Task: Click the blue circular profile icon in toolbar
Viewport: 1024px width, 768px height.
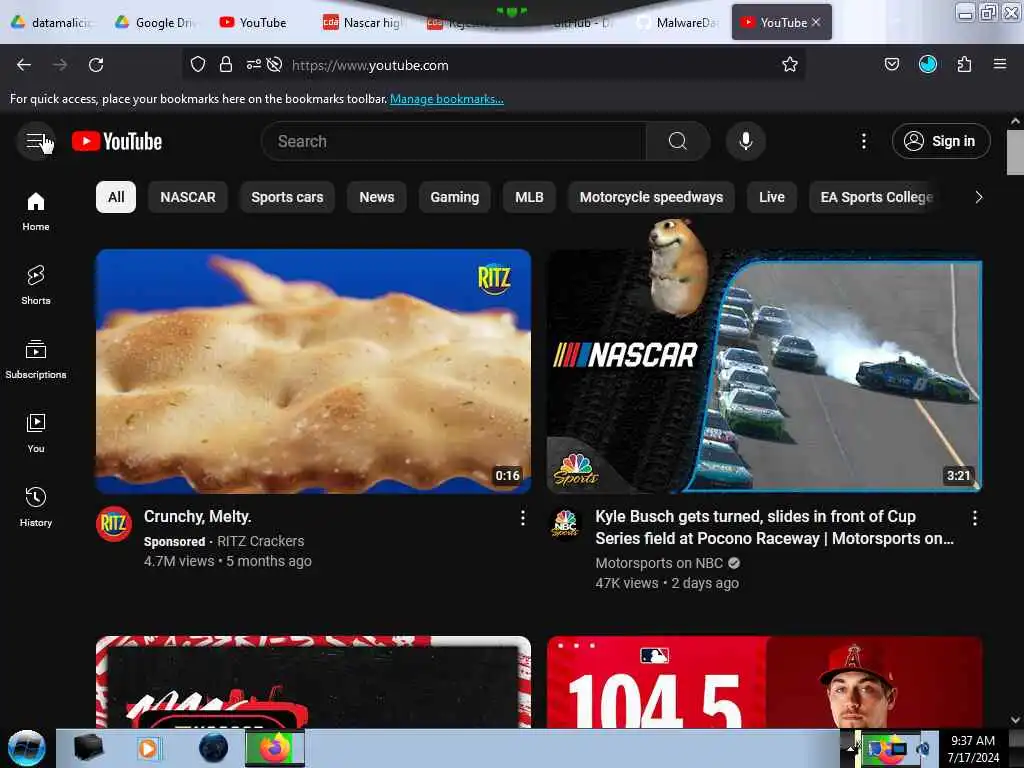Action: (x=927, y=65)
